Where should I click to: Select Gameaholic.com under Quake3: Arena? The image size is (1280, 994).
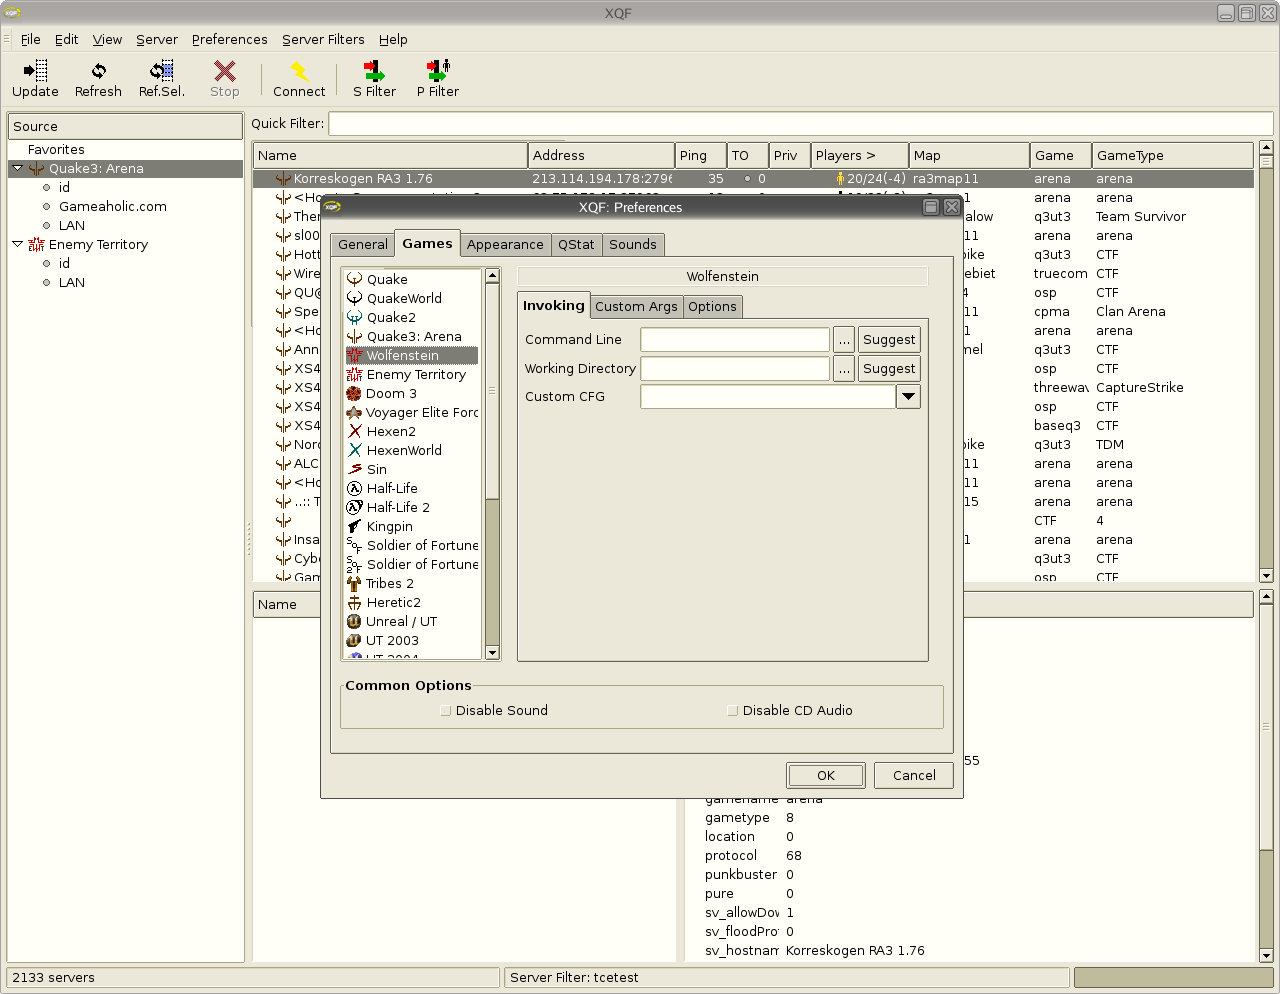(x=113, y=206)
